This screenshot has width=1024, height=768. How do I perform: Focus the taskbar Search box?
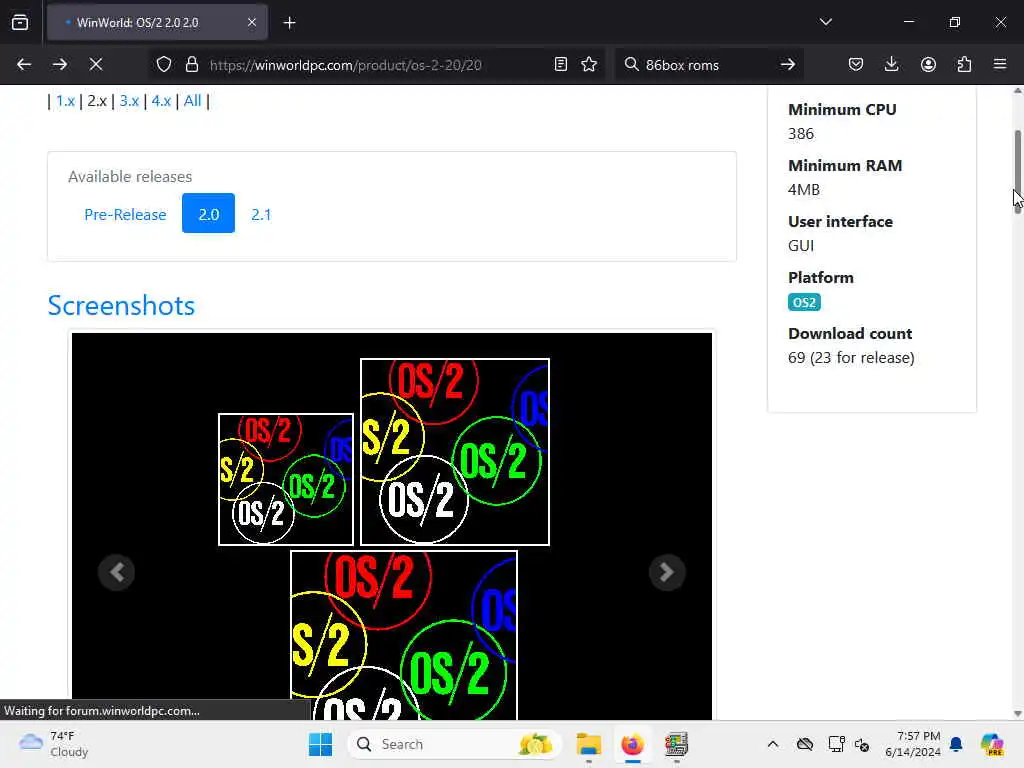(455, 744)
